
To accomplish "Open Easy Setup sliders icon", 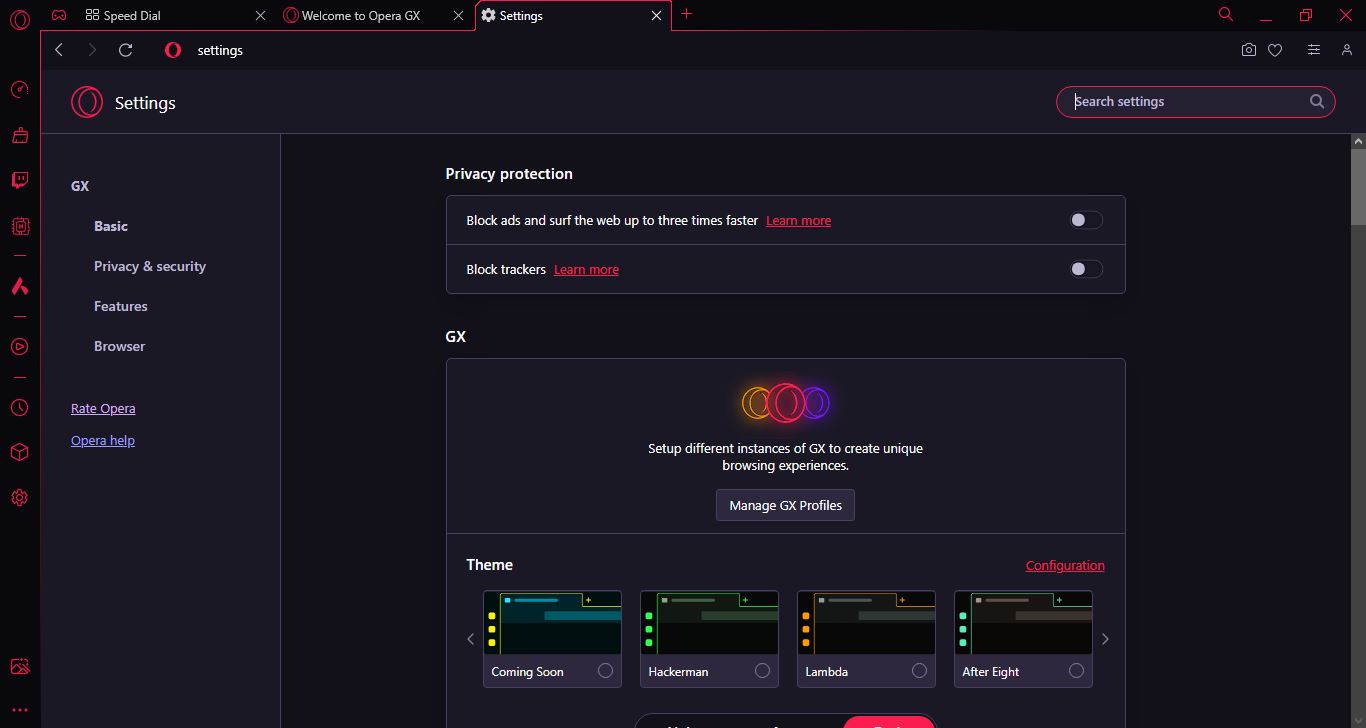I will click(1314, 50).
